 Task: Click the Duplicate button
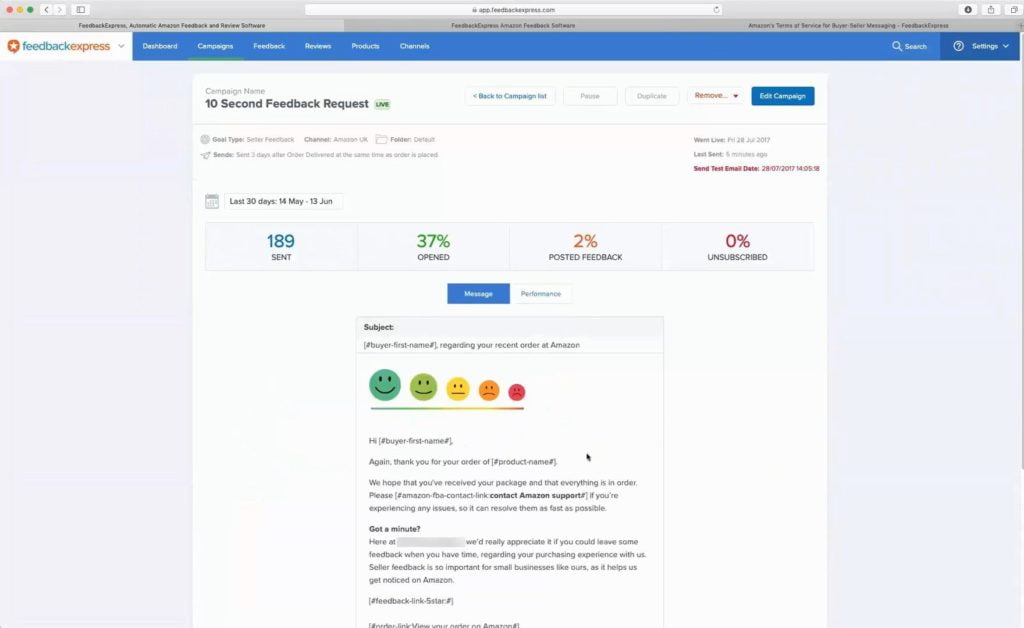[x=652, y=96]
